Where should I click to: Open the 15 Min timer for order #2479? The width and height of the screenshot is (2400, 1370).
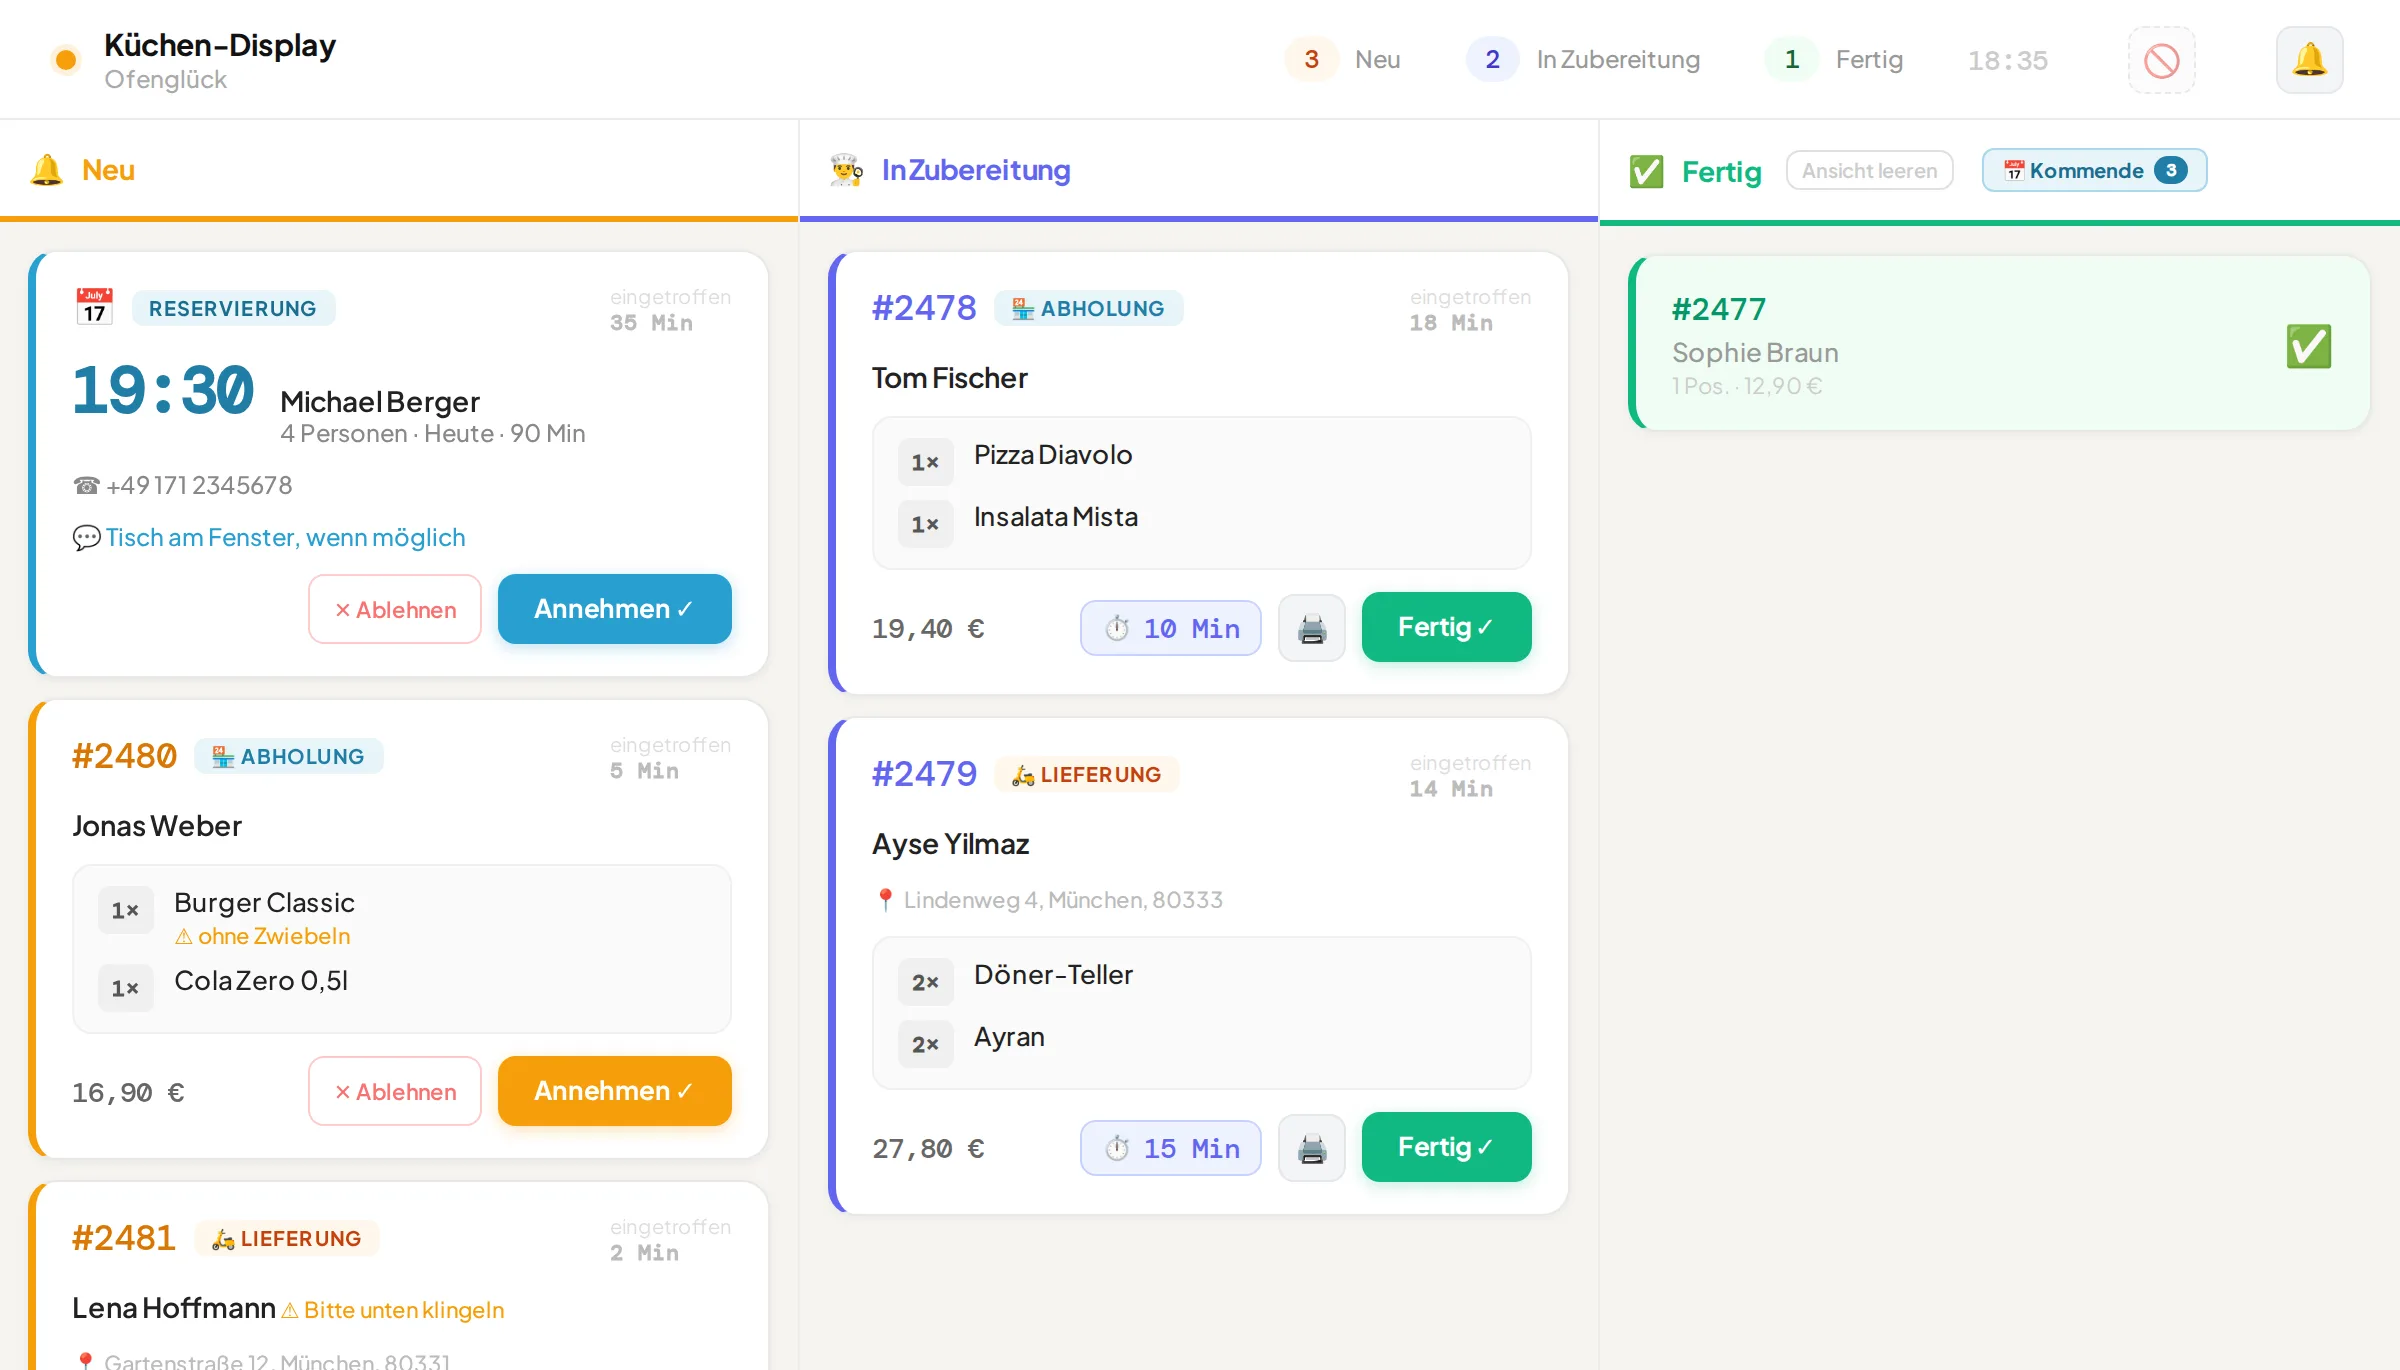click(1170, 1148)
